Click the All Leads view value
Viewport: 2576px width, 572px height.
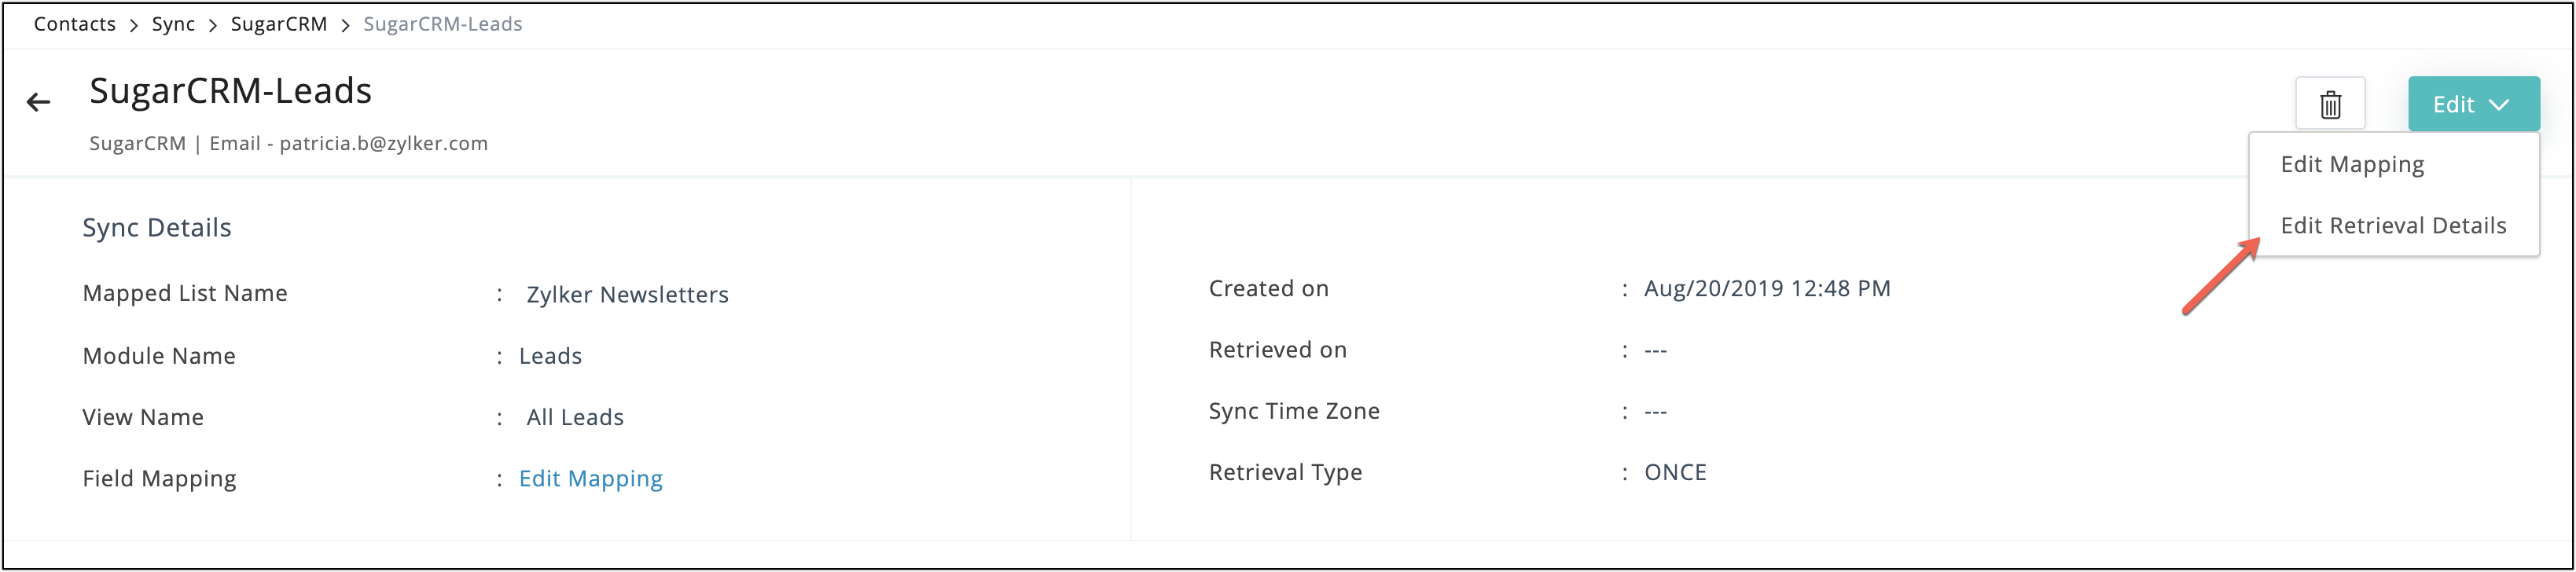[x=575, y=418]
